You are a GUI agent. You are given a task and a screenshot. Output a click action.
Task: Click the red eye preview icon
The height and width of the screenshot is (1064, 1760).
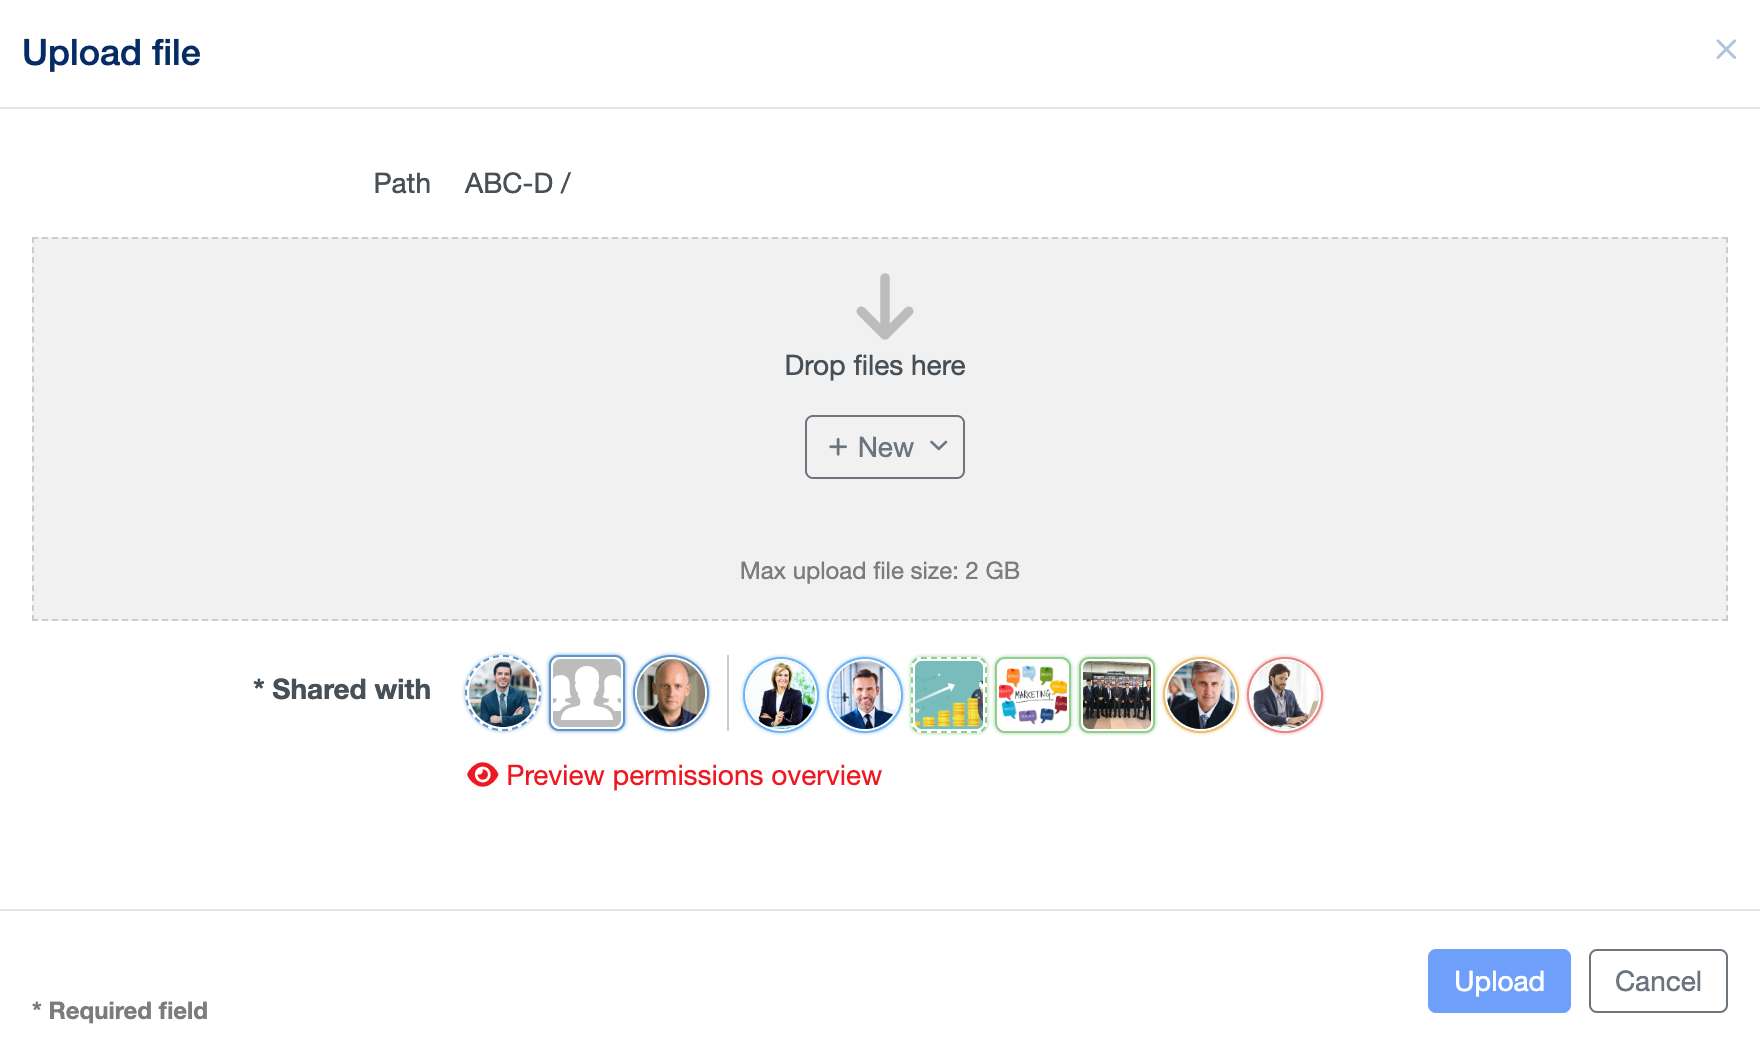(482, 775)
